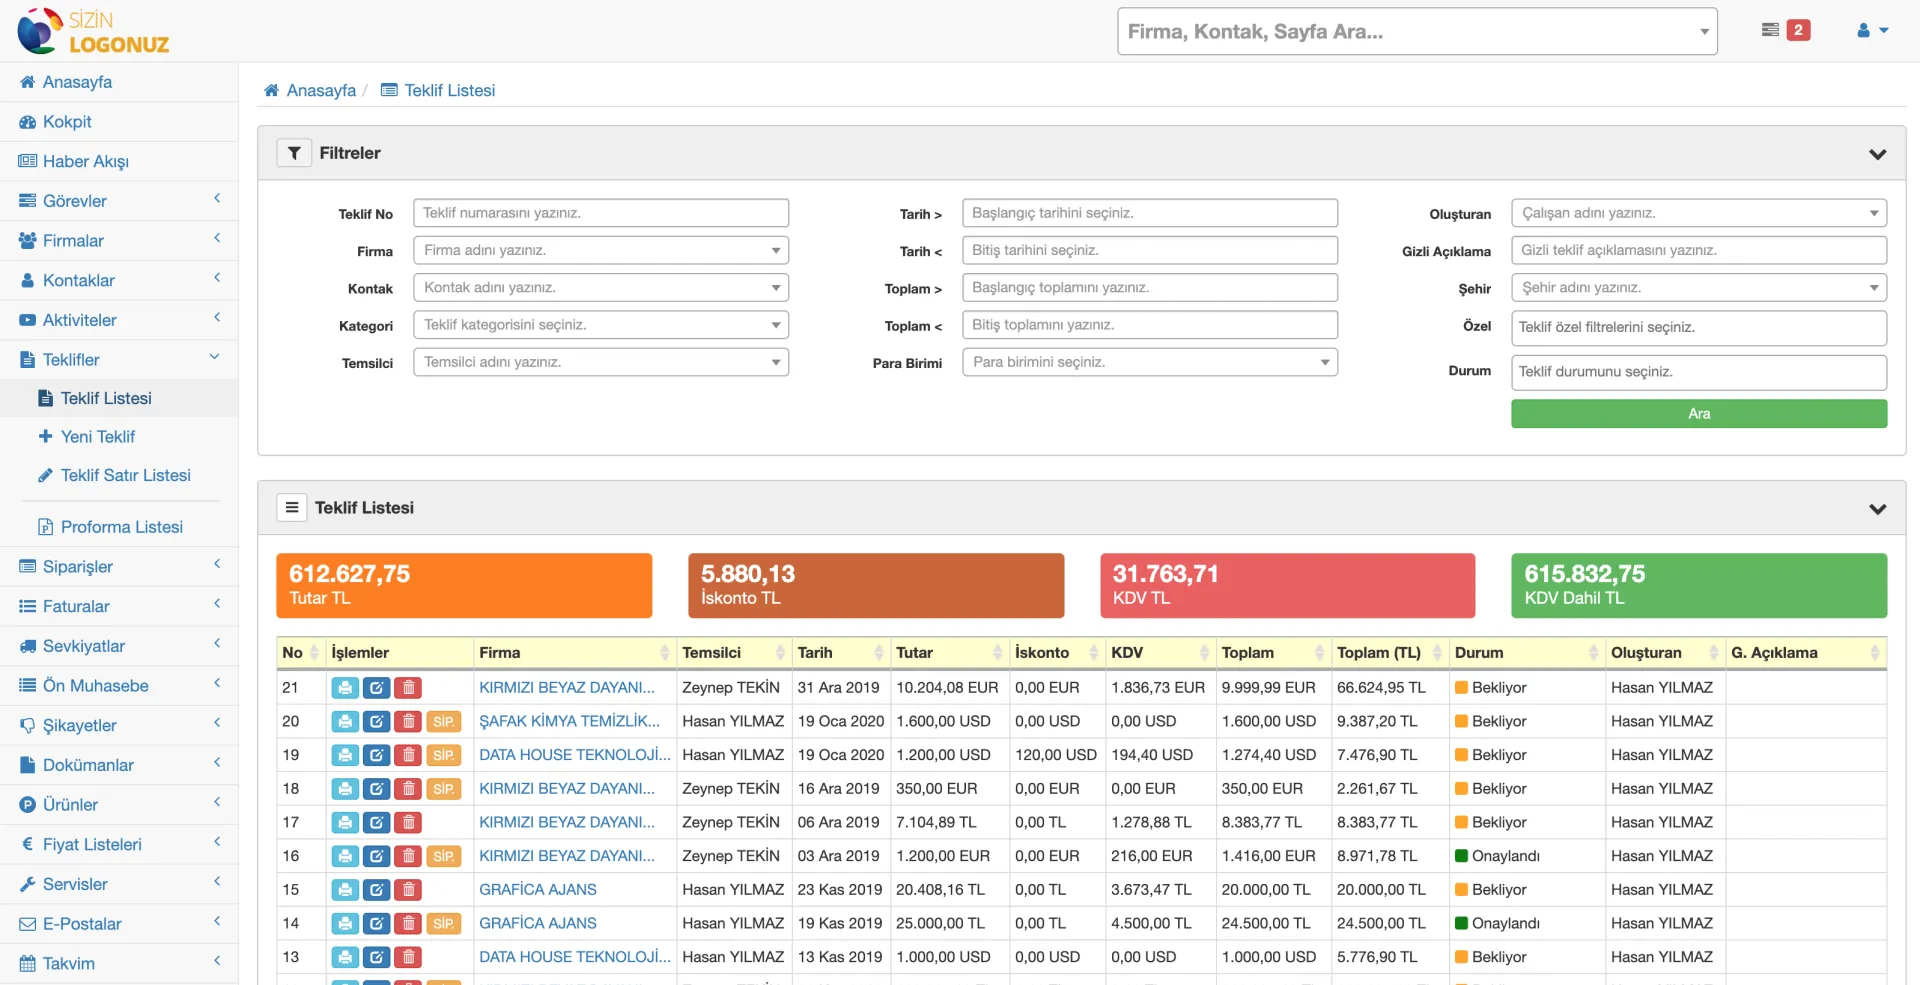Screen dimensions: 1920x985
Task: Open GRAFİCA AJANS link in row 15
Action: click(x=538, y=890)
